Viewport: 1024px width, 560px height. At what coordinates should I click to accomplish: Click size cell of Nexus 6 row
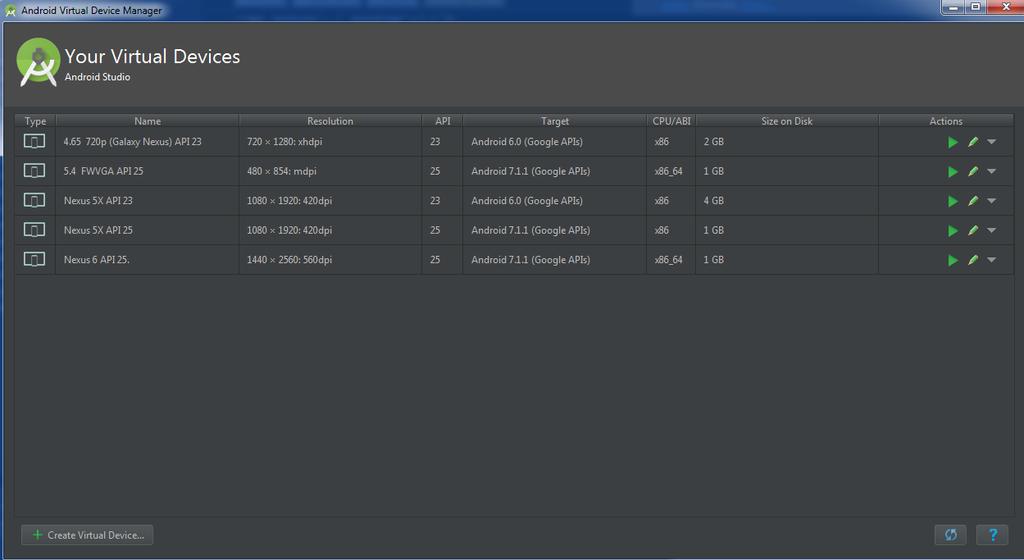pyautogui.click(x=787, y=259)
